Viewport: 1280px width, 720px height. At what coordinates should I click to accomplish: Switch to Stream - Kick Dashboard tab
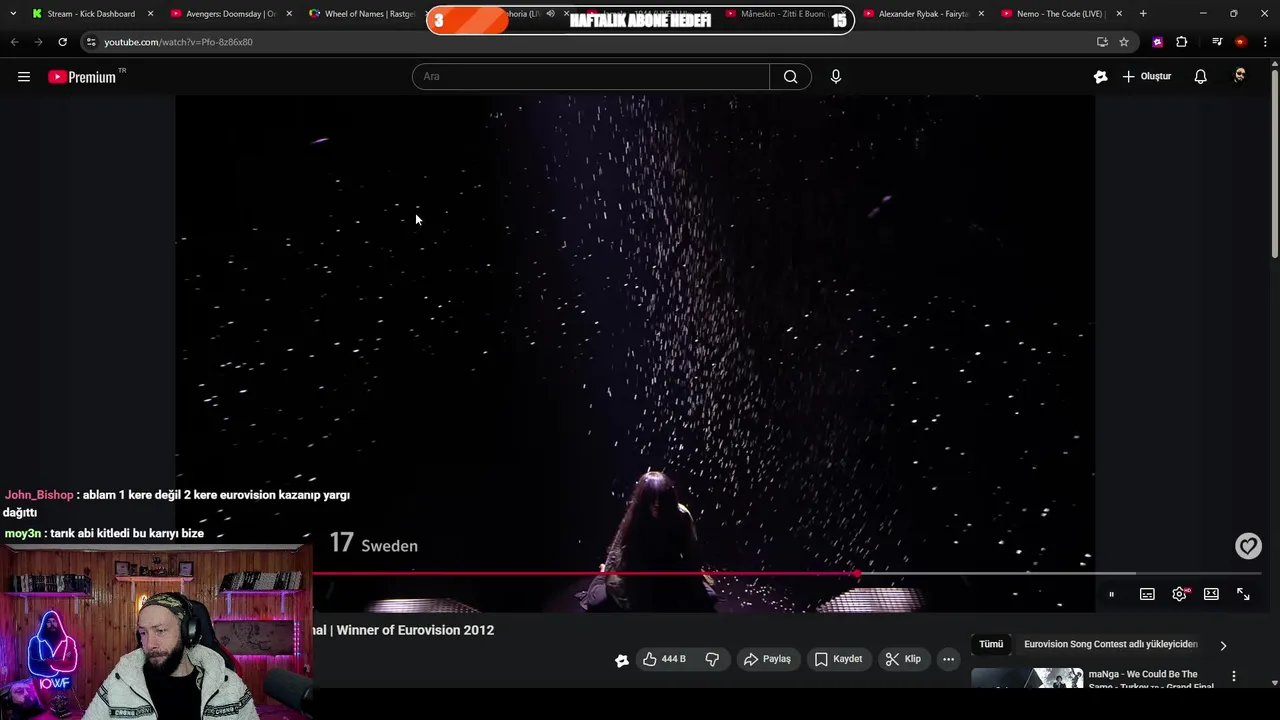pyautogui.click(x=90, y=14)
